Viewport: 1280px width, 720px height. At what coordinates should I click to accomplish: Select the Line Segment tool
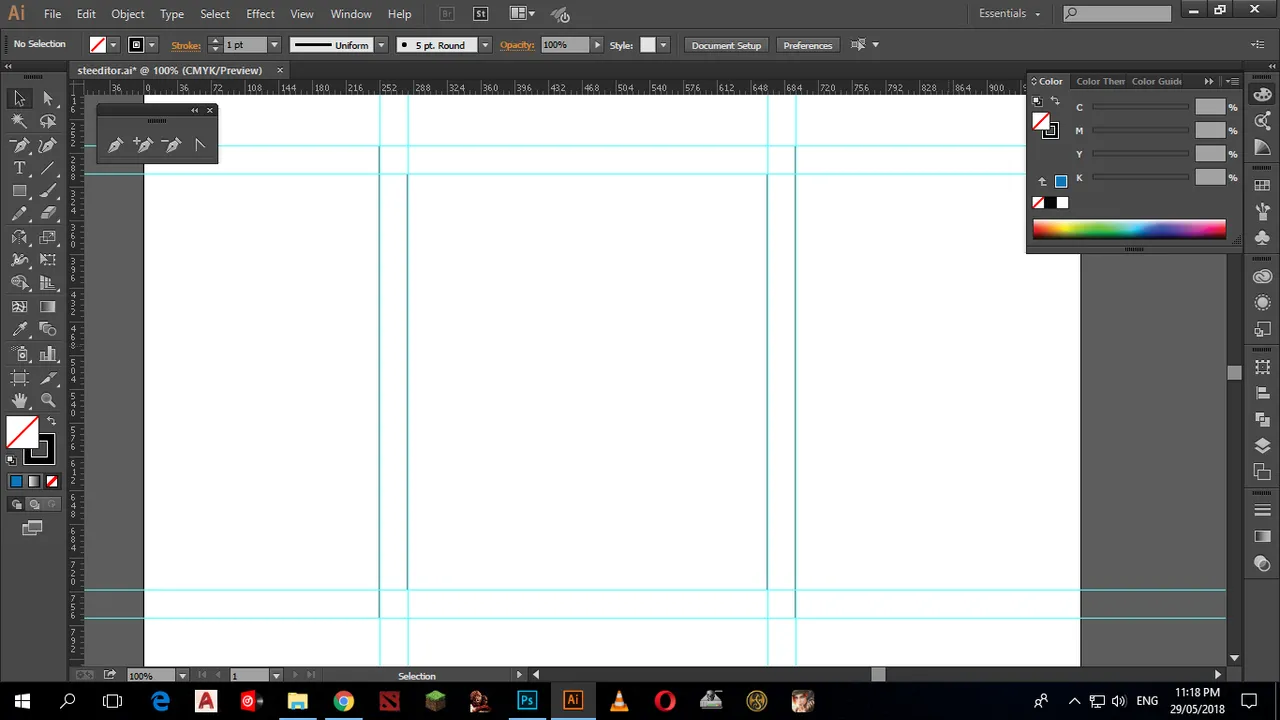47,168
